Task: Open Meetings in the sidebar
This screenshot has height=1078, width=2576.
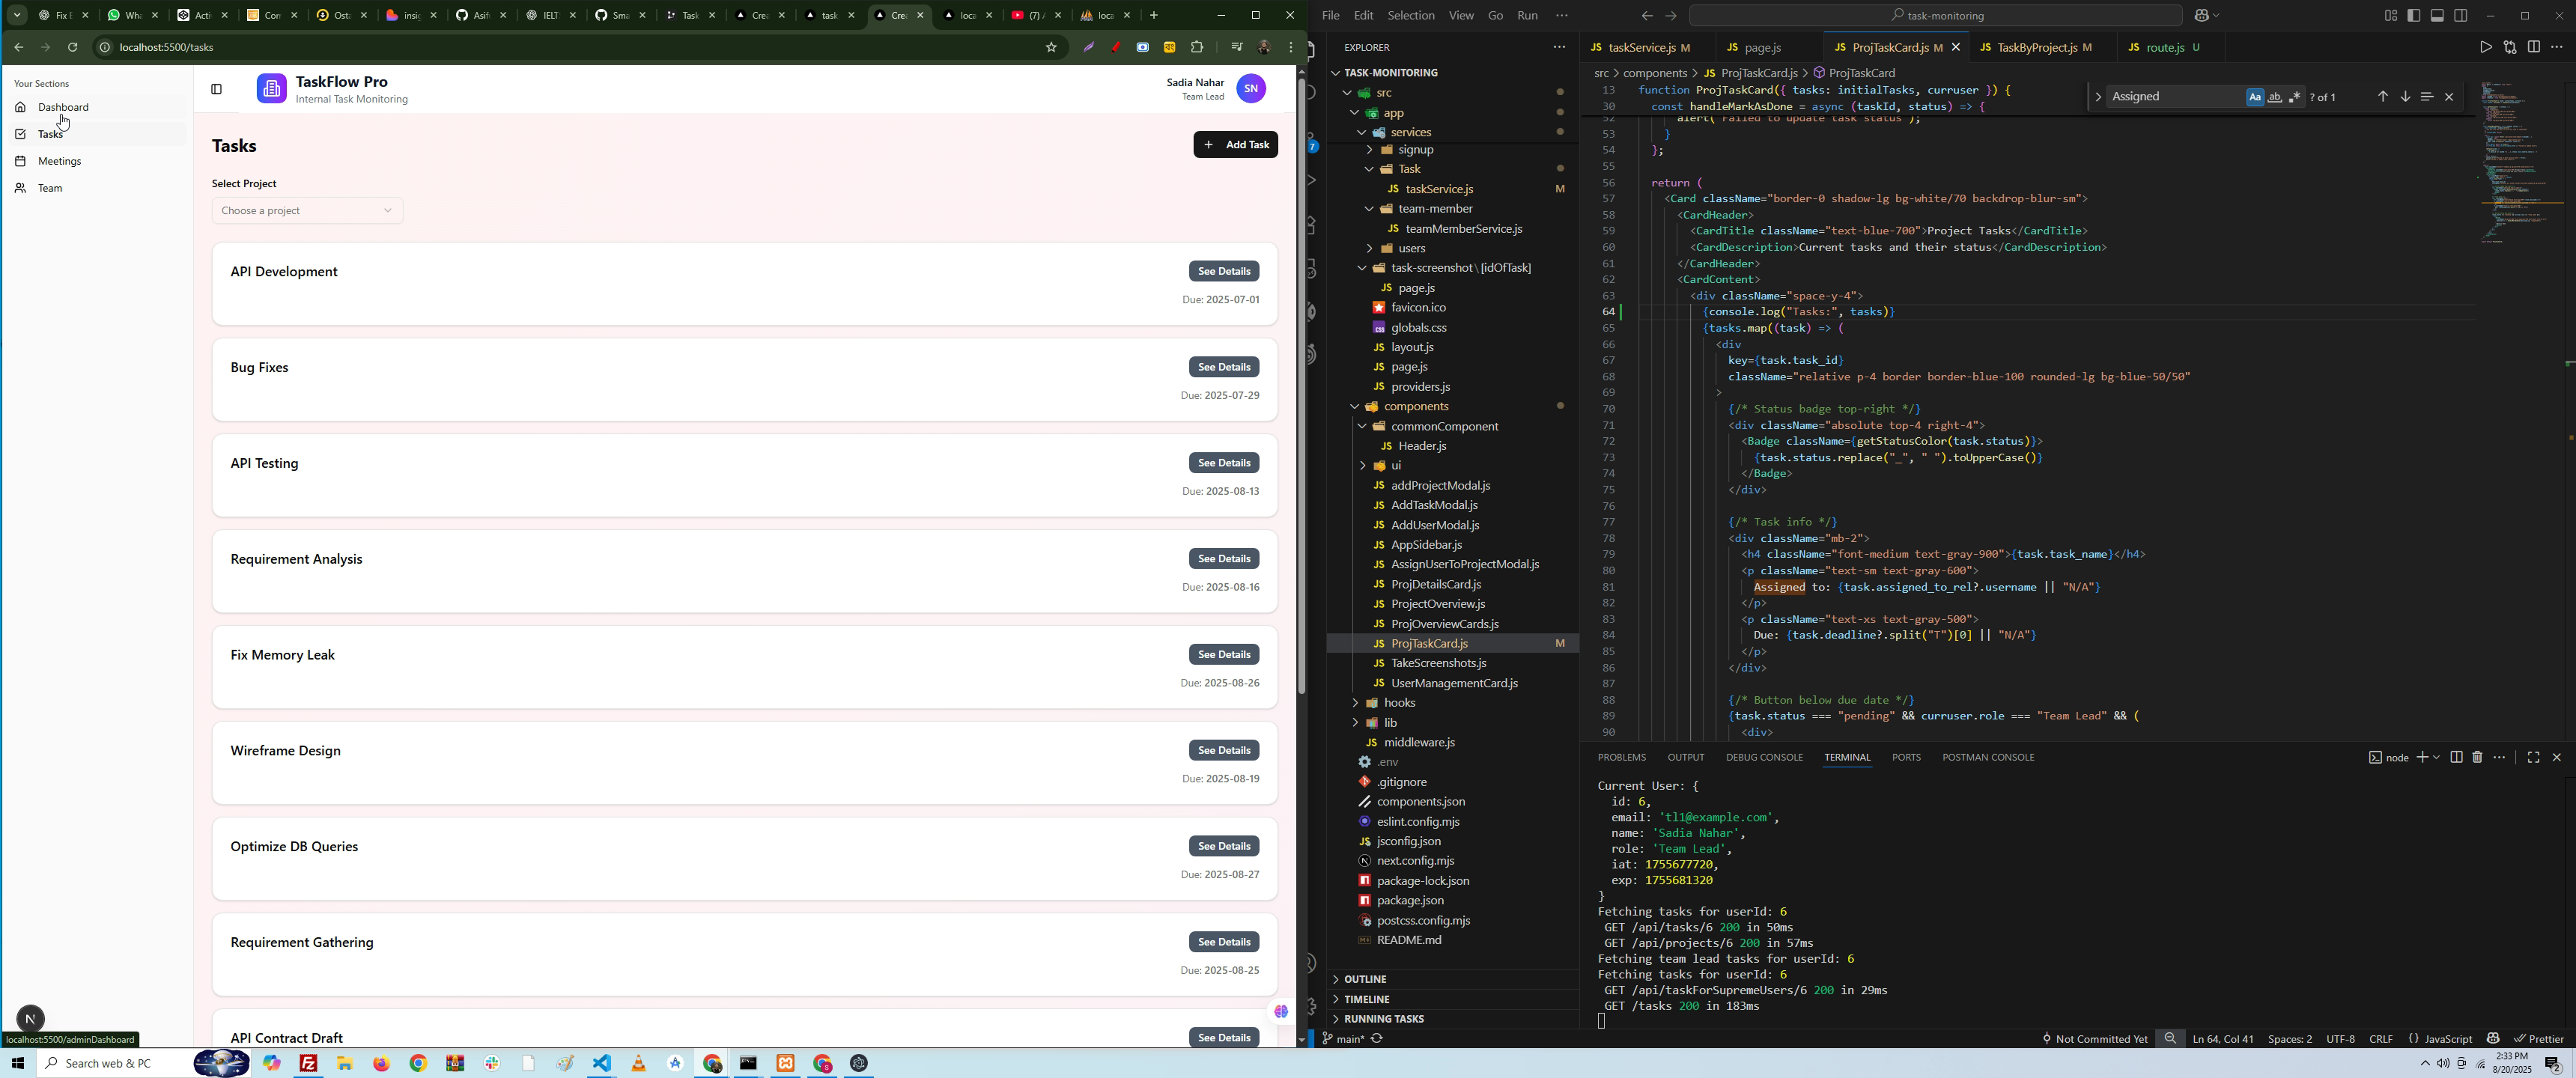Action: 59,161
